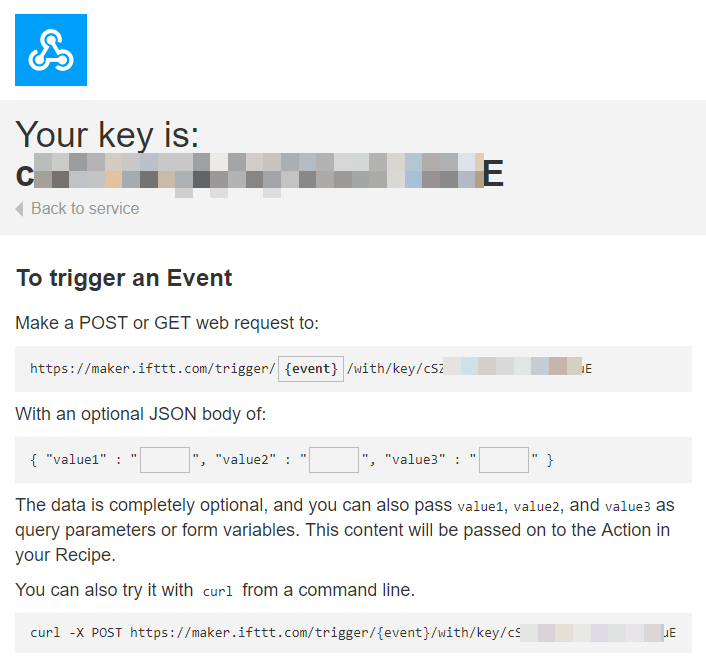The width and height of the screenshot is (706, 664).
Task: Click inline code word value3 in the paragraph
Action: click(x=627, y=507)
